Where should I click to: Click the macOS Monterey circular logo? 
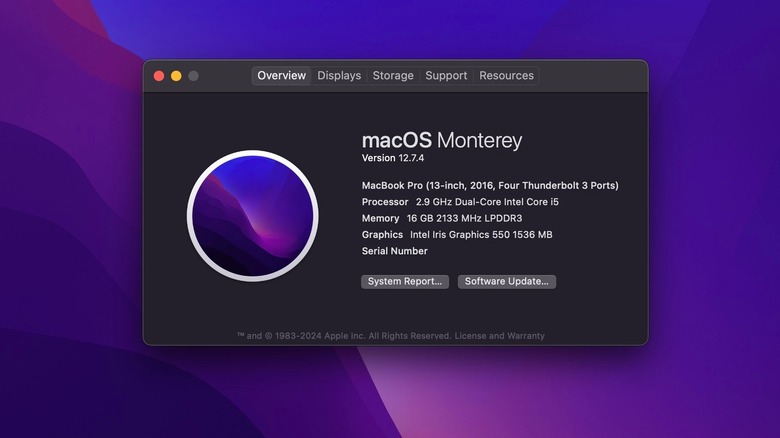coord(253,216)
